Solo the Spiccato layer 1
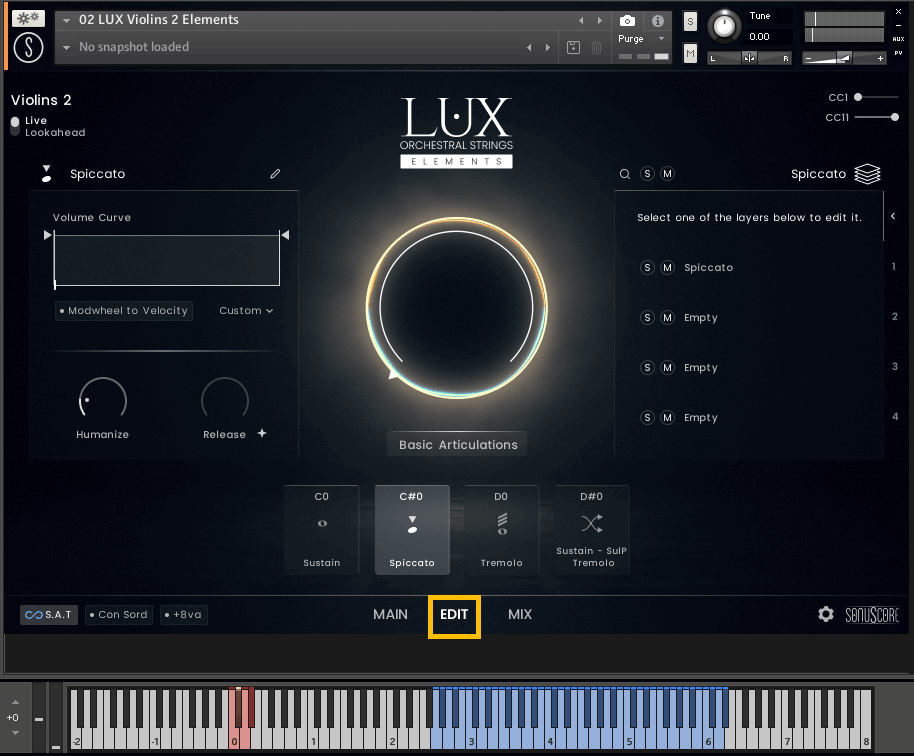 [647, 267]
